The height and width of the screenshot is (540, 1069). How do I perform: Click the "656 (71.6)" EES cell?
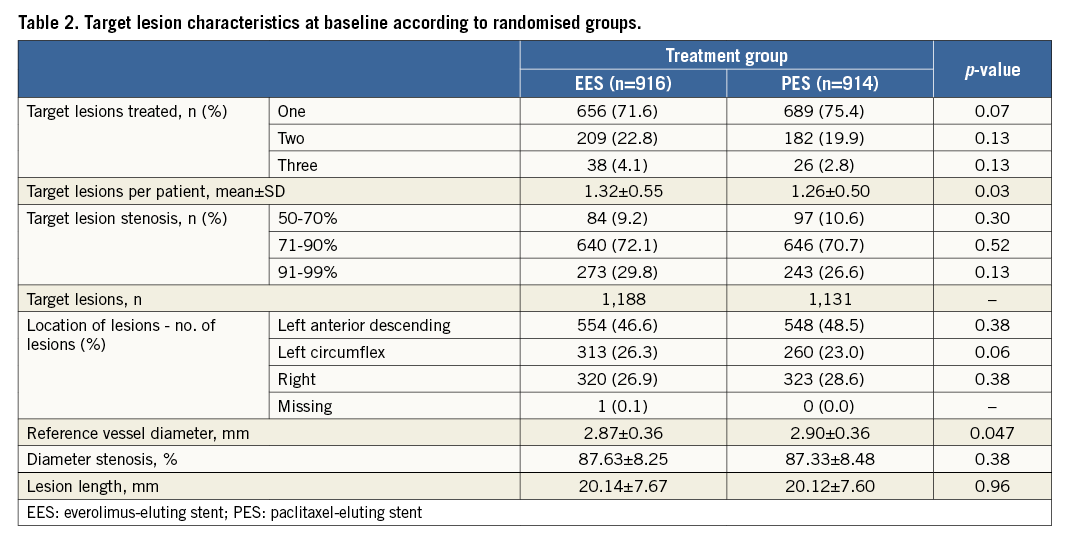click(623, 111)
